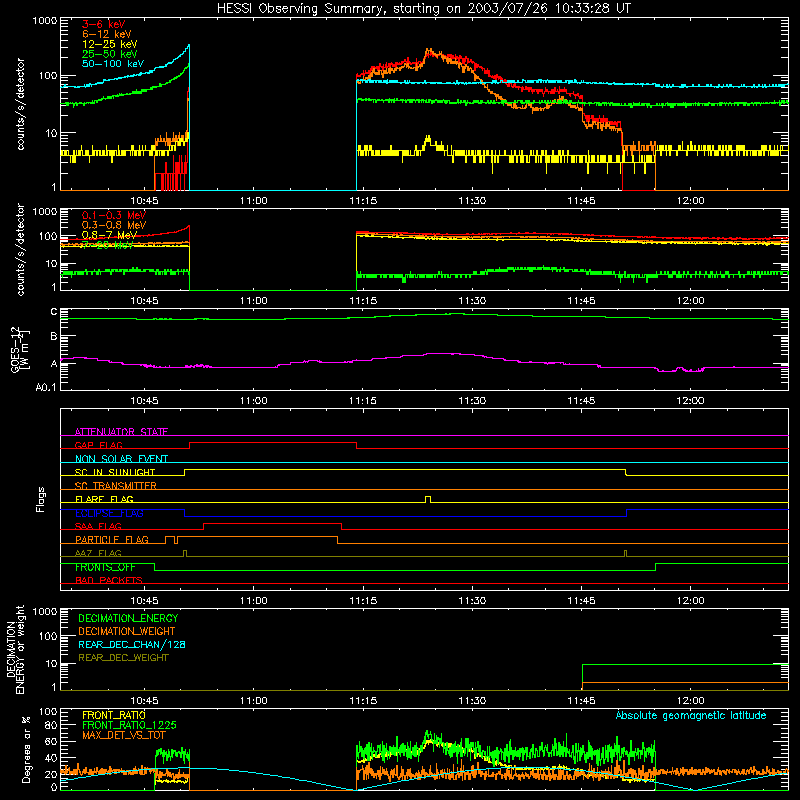800x800 pixels.
Task: Click the 'Degrees or %' axis title
Action: tap(26, 749)
